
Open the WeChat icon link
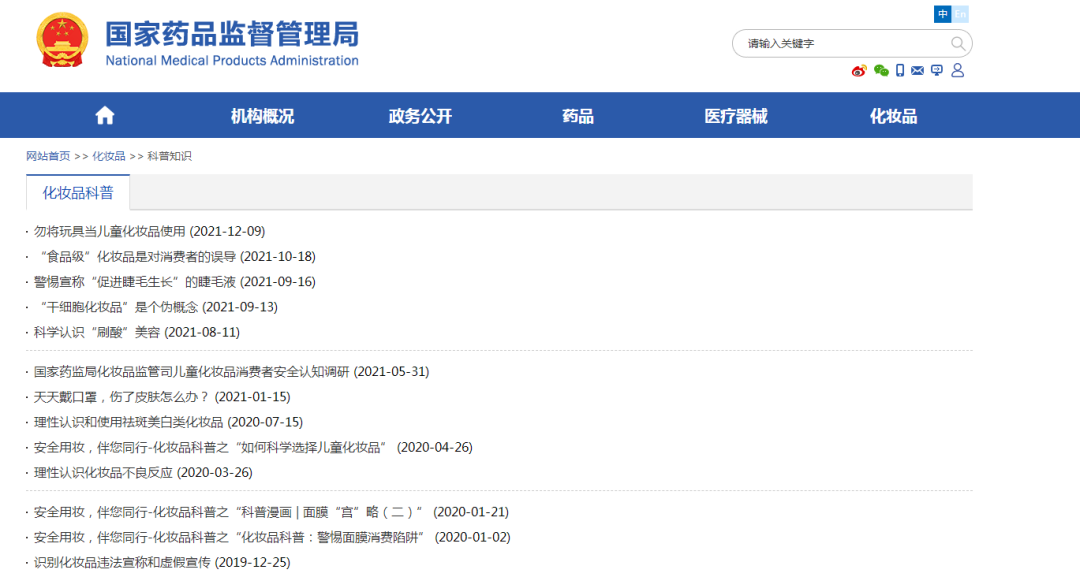(881, 71)
